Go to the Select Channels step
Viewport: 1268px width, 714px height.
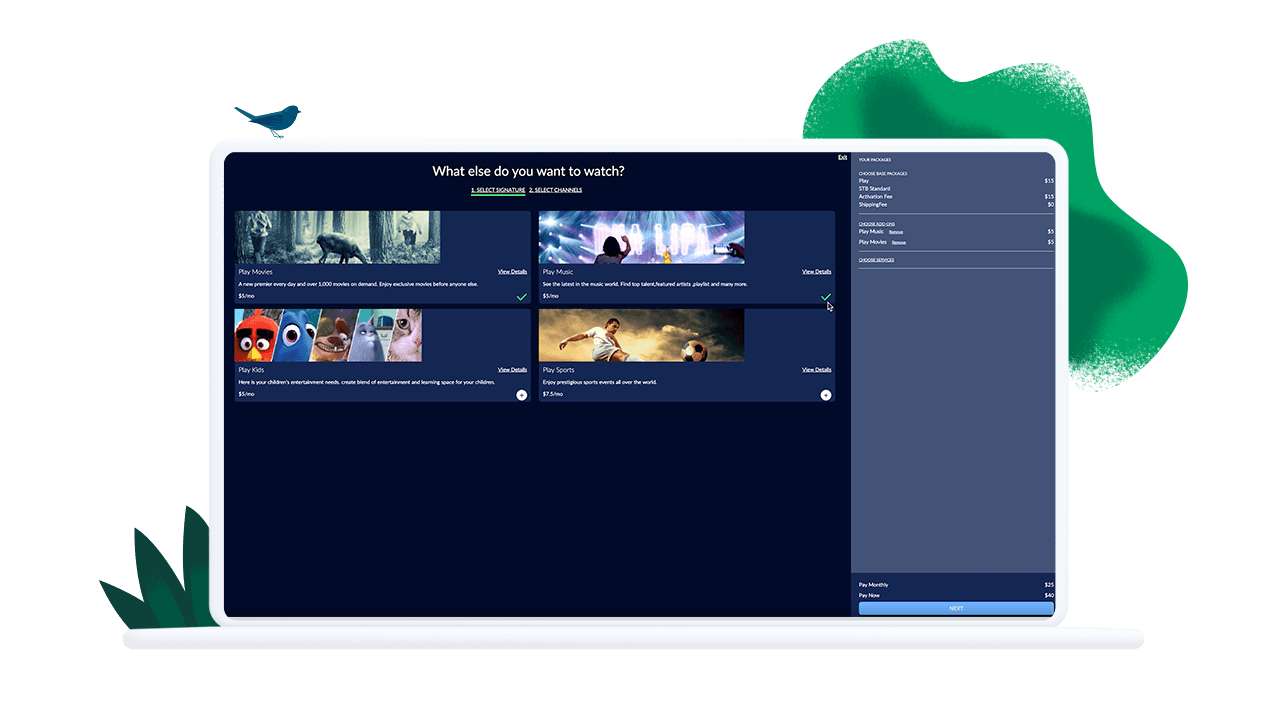pyautogui.click(x=555, y=190)
